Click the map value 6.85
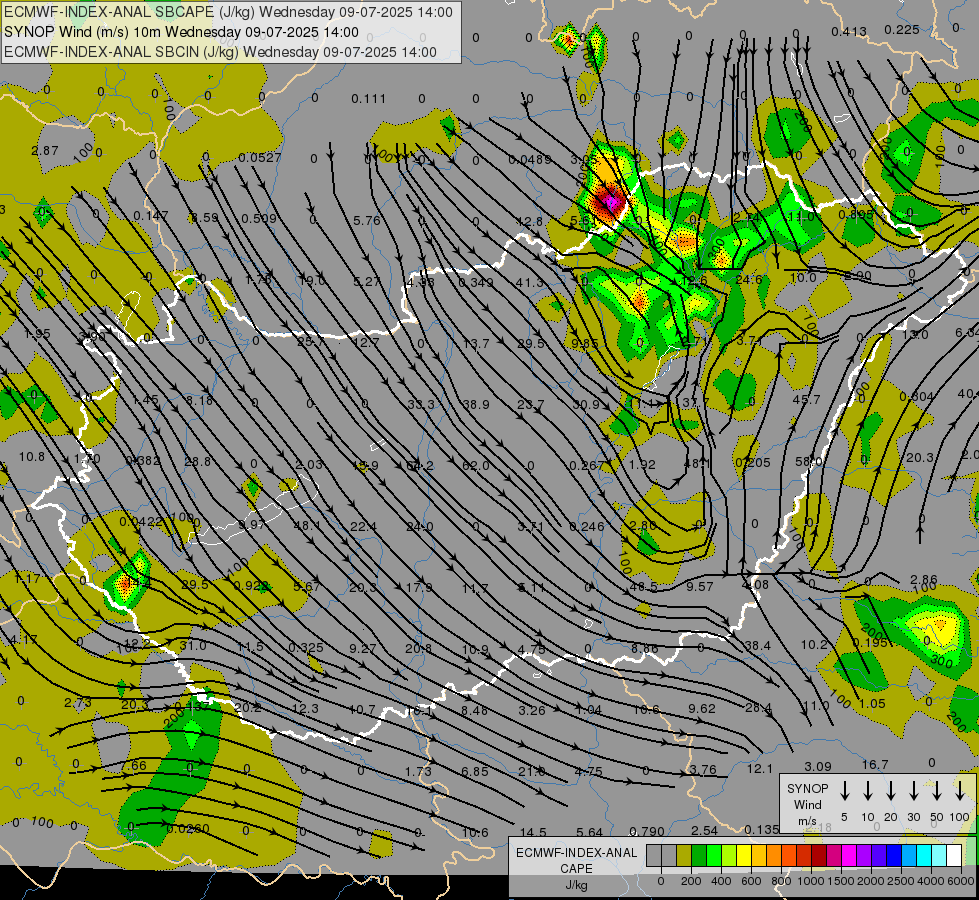The image size is (979, 900). [475, 772]
